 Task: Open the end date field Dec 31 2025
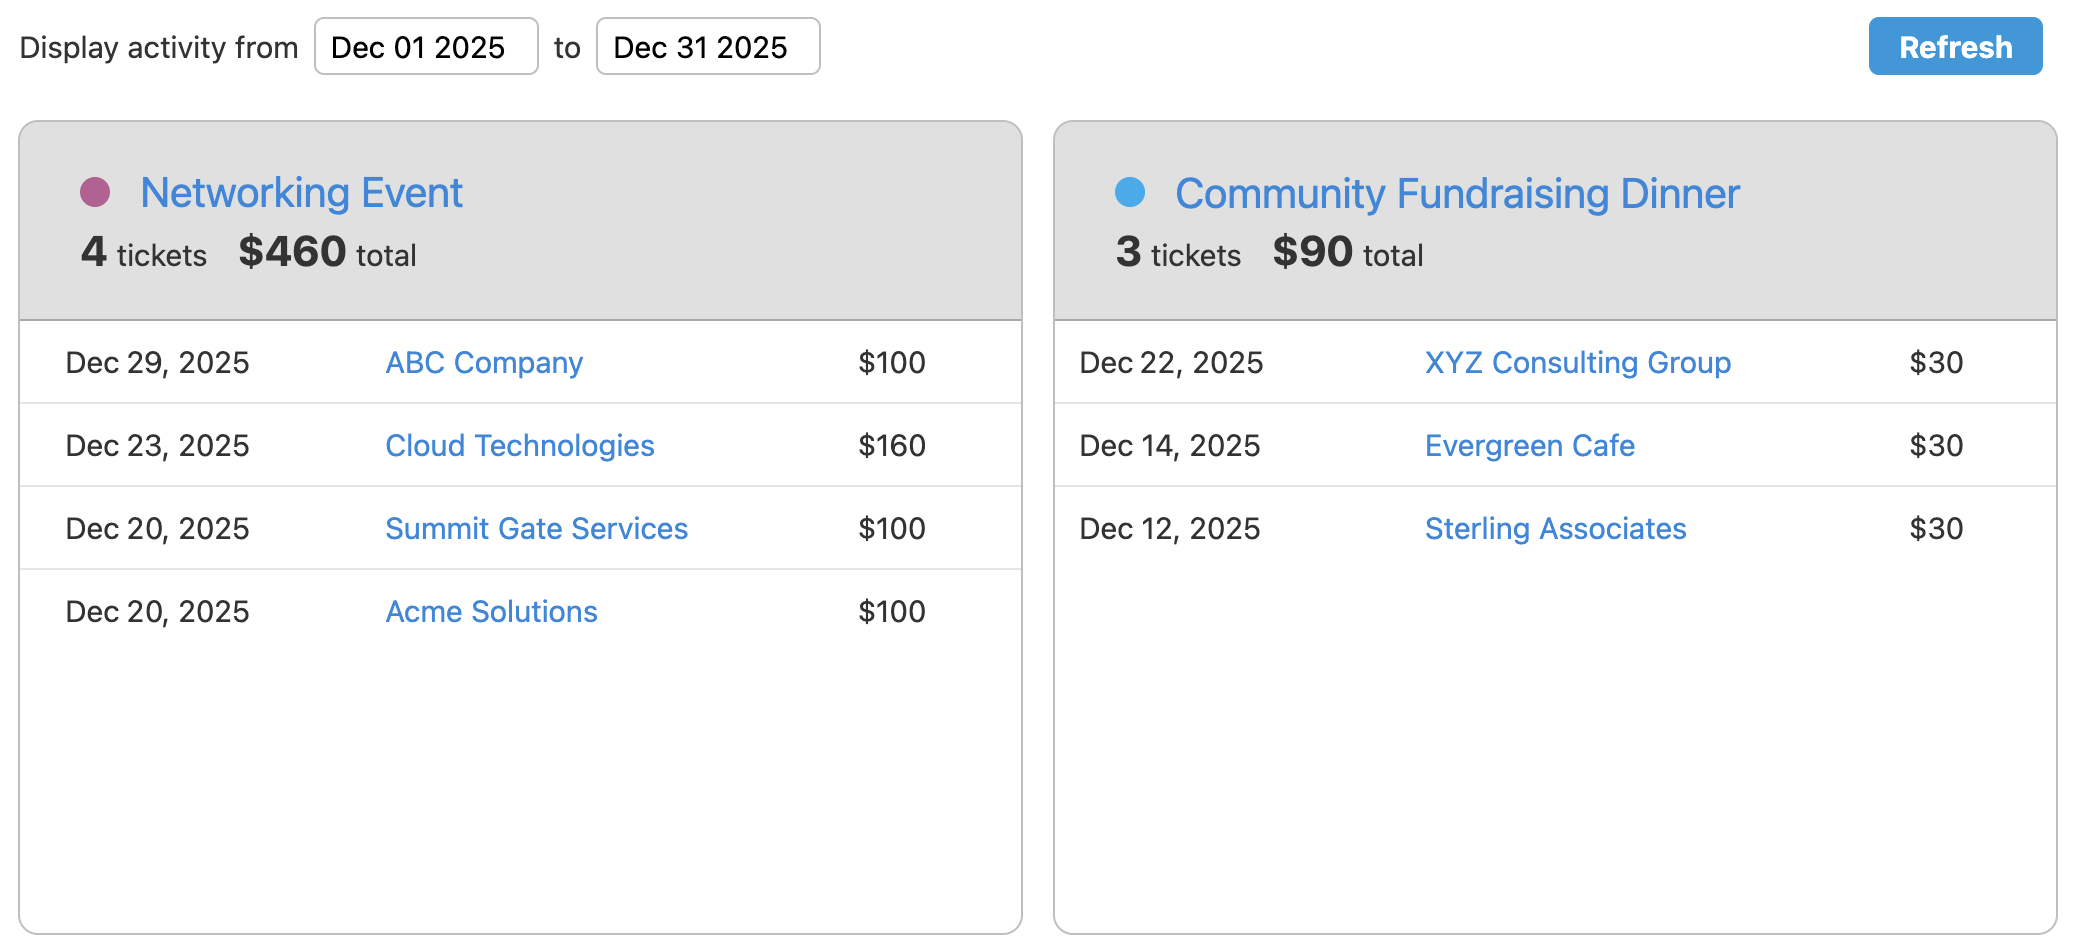coord(707,47)
